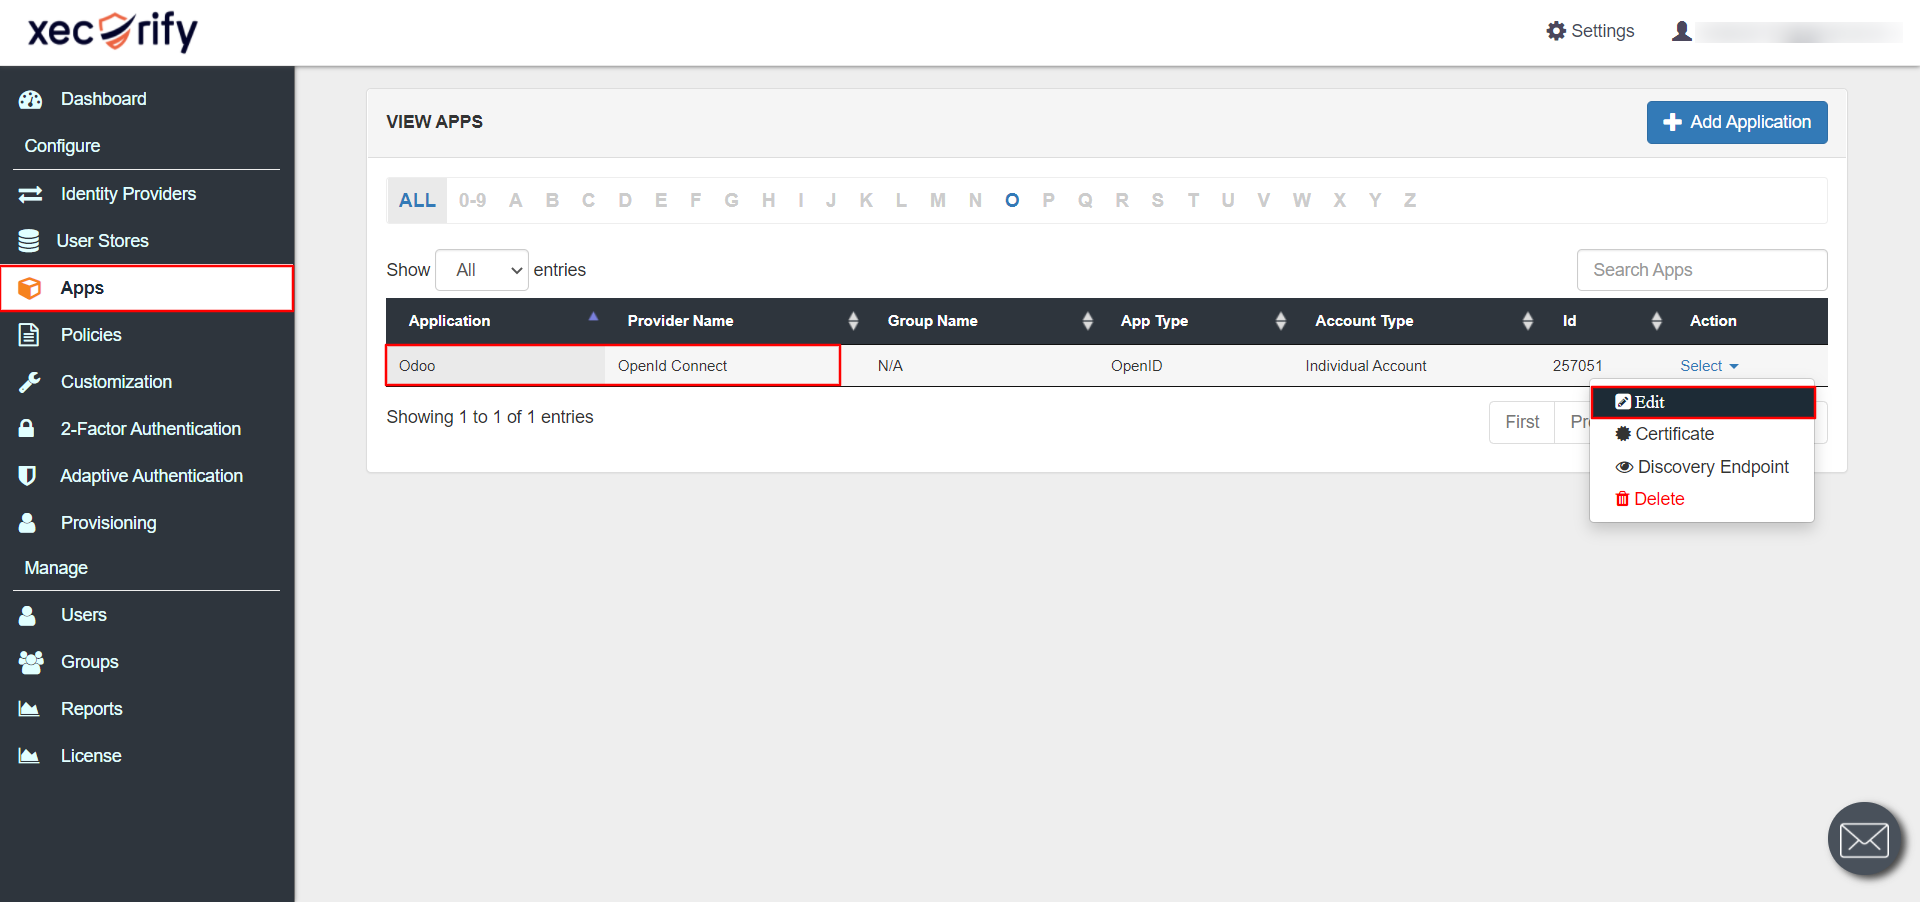Open the Show entries dropdown

[x=482, y=270]
